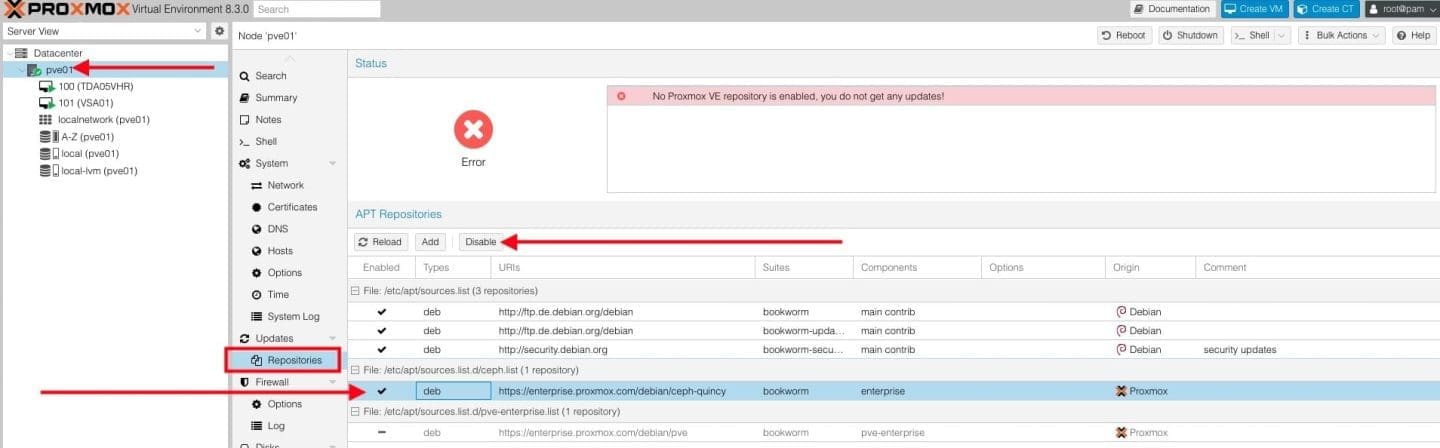Open Time settings
1440x448 pixels.
[278, 295]
